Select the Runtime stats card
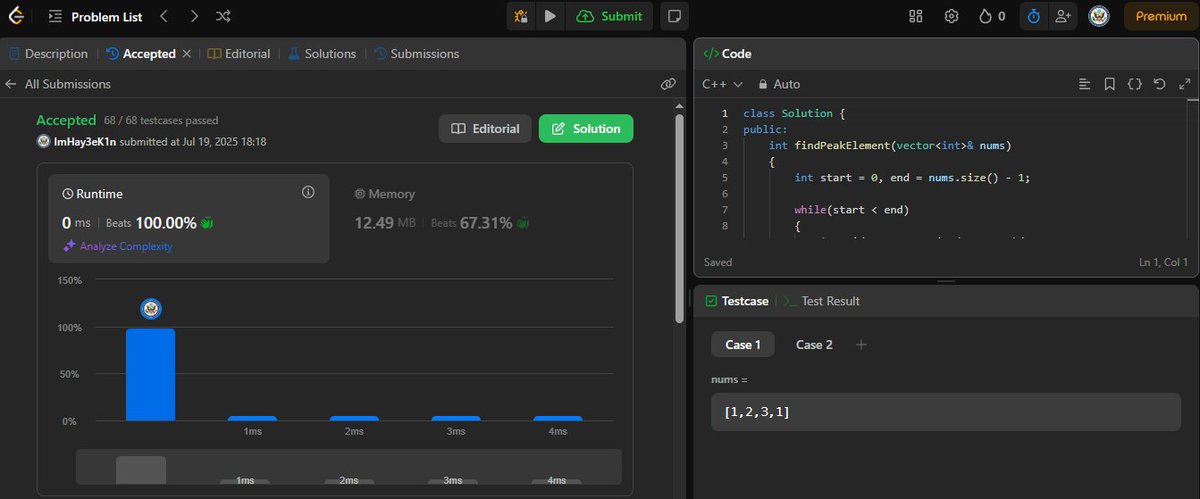The width and height of the screenshot is (1200, 499). click(x=189, y=219)
